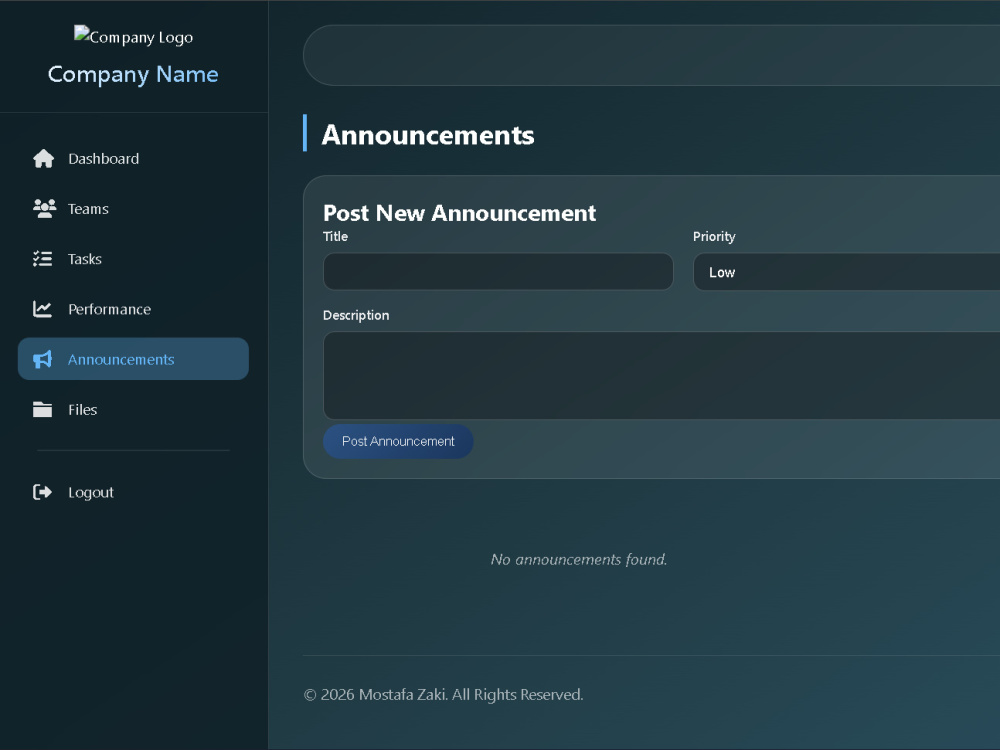Focus the Description text area

[661, 376]
